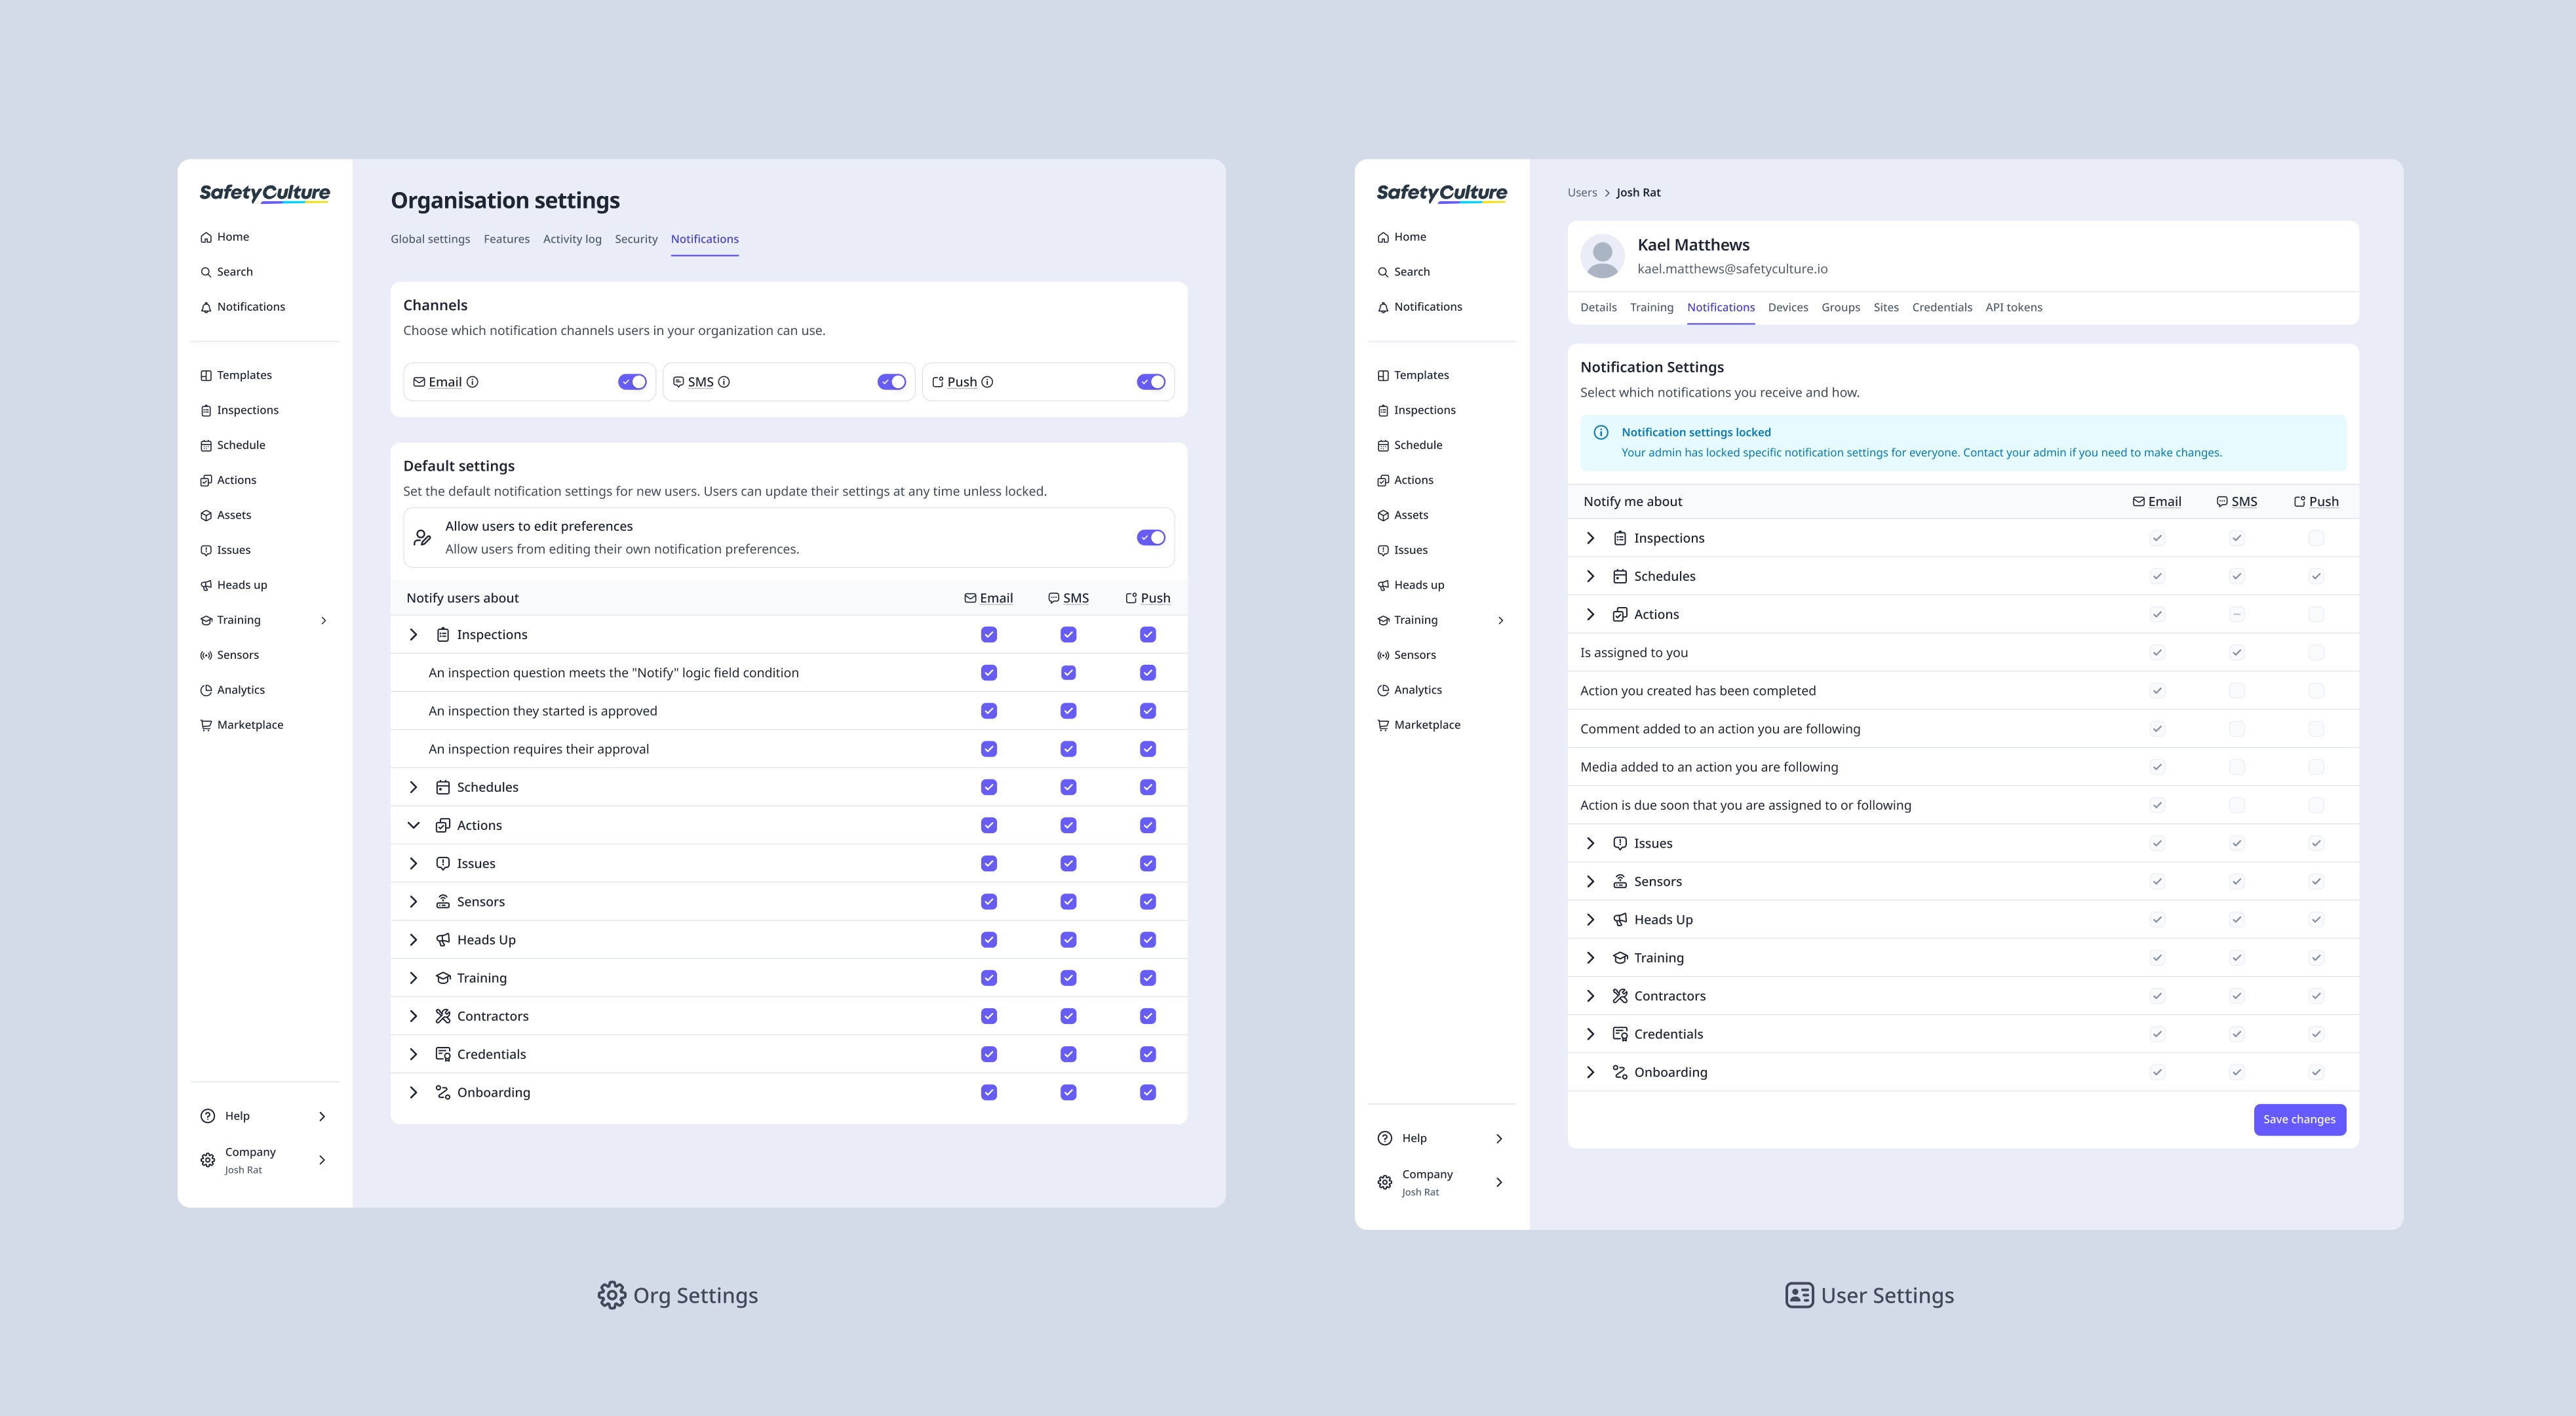Image resolution: width=2576 pixels, height=1416 pixels.
Task: Toggle the Push channel switch
Action: click(x=1151, y=382)
